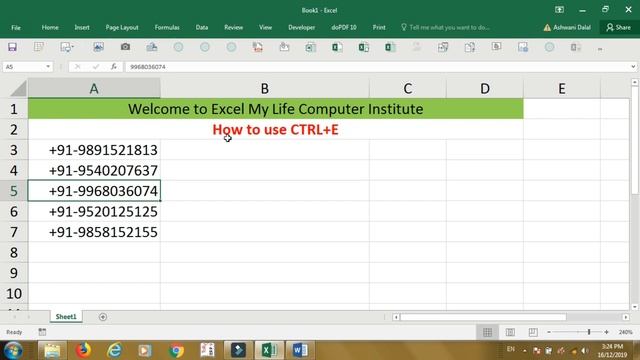Click the zoom in plus button
640x360 pixels.
click(x=607, y=332)
